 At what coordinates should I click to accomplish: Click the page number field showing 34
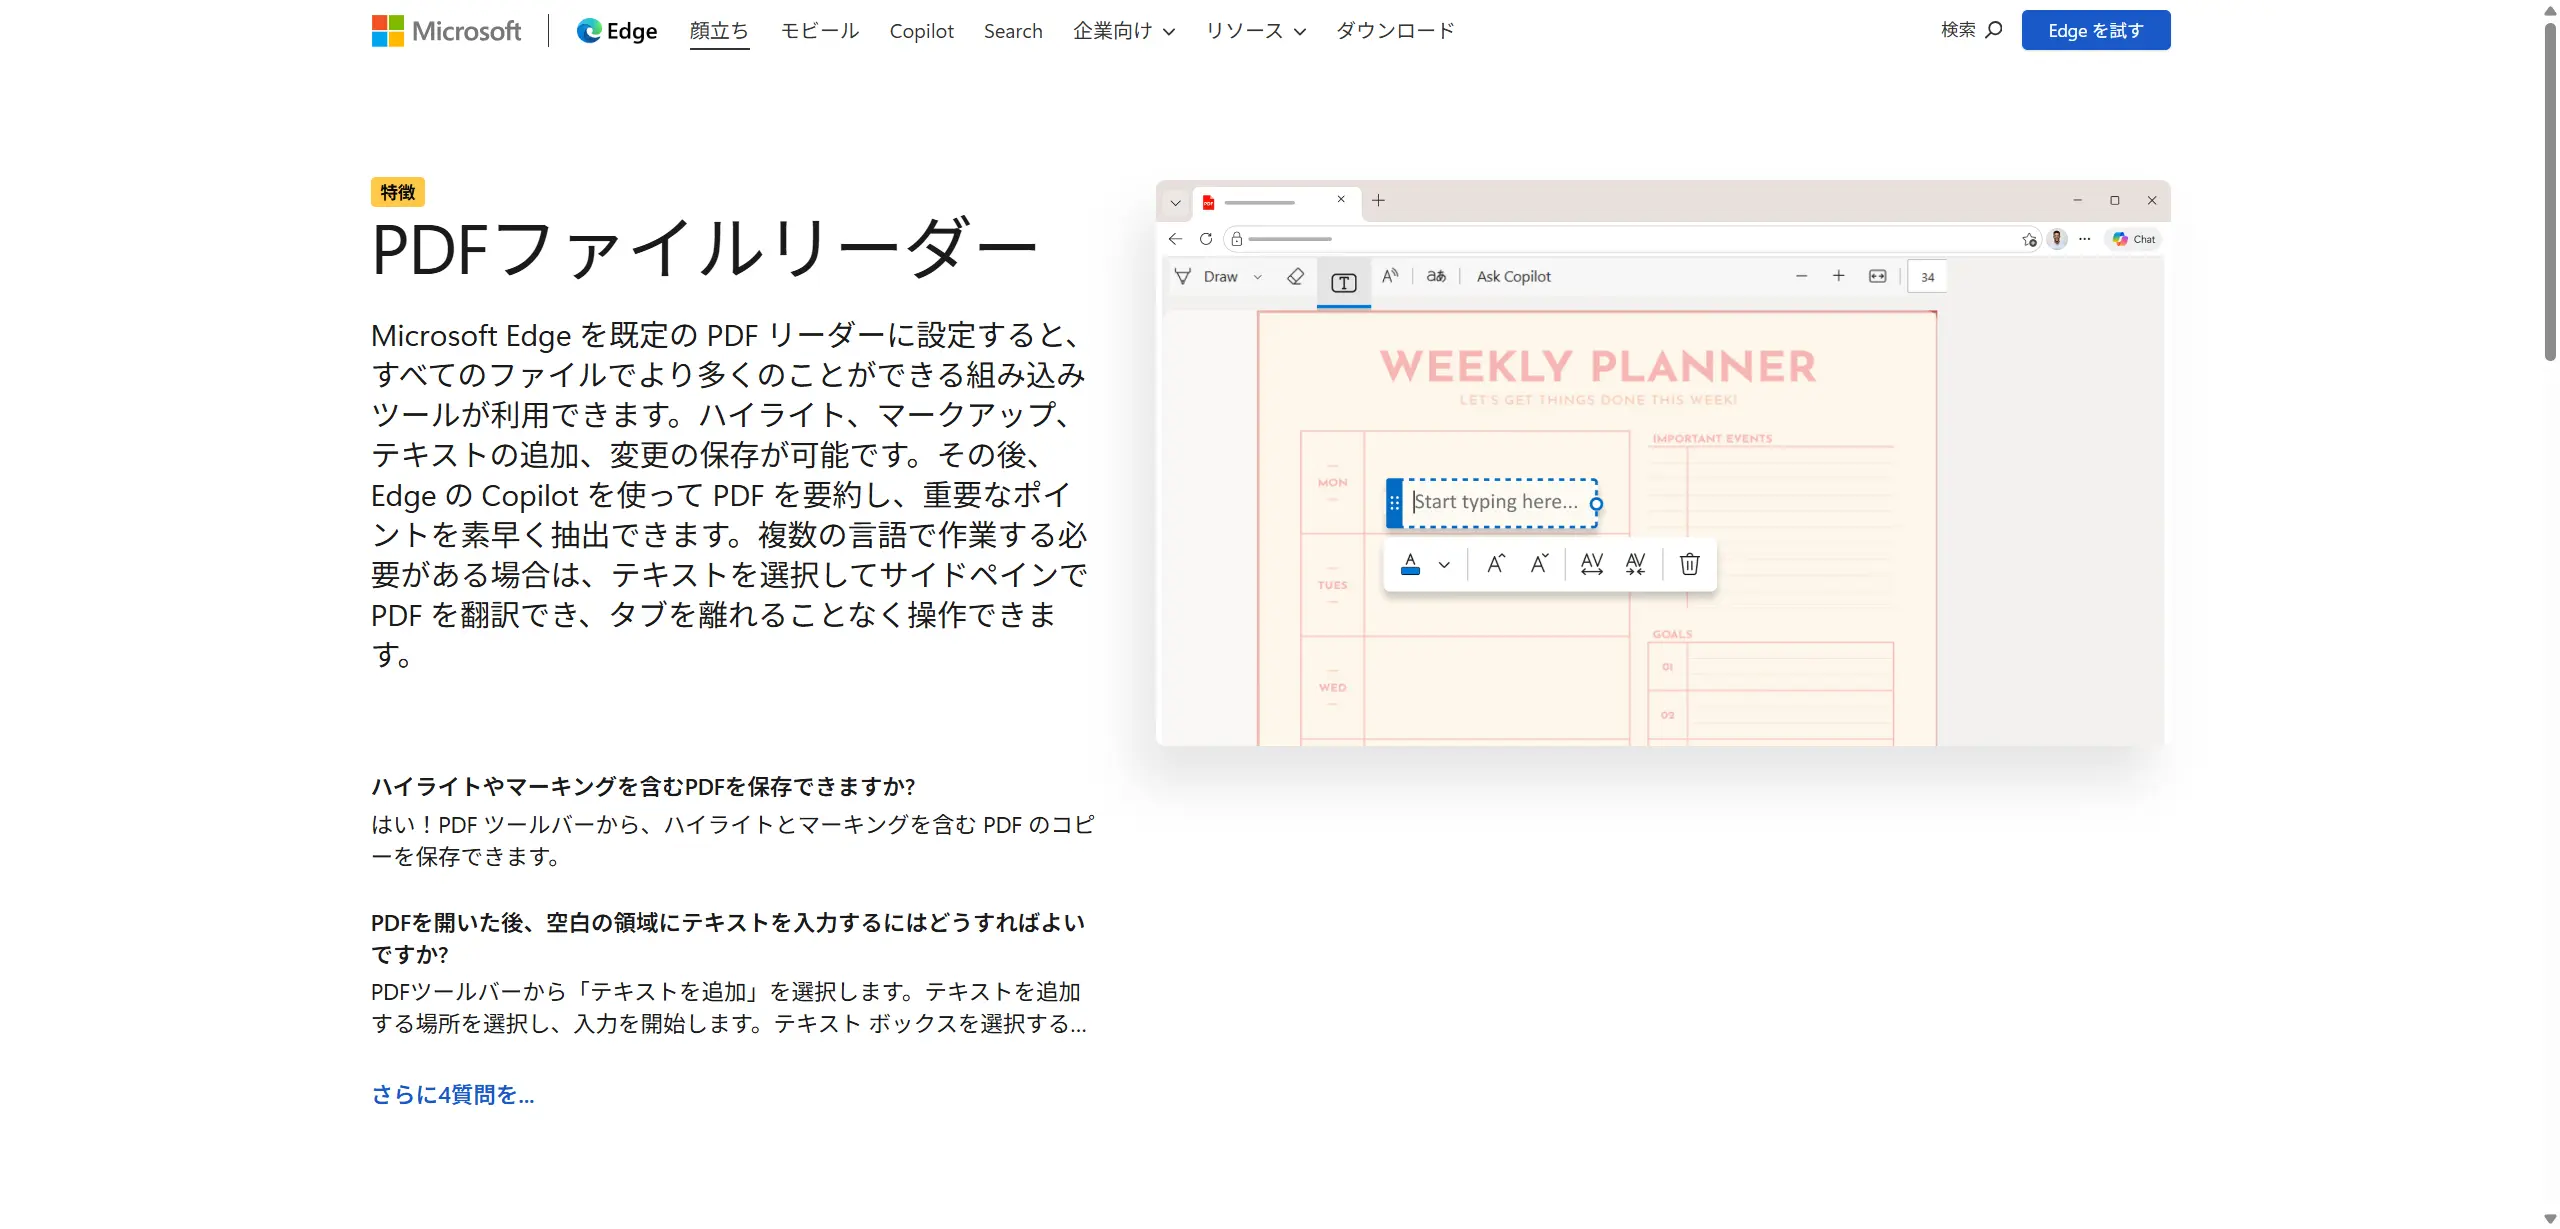click(x=1928, y=277)
